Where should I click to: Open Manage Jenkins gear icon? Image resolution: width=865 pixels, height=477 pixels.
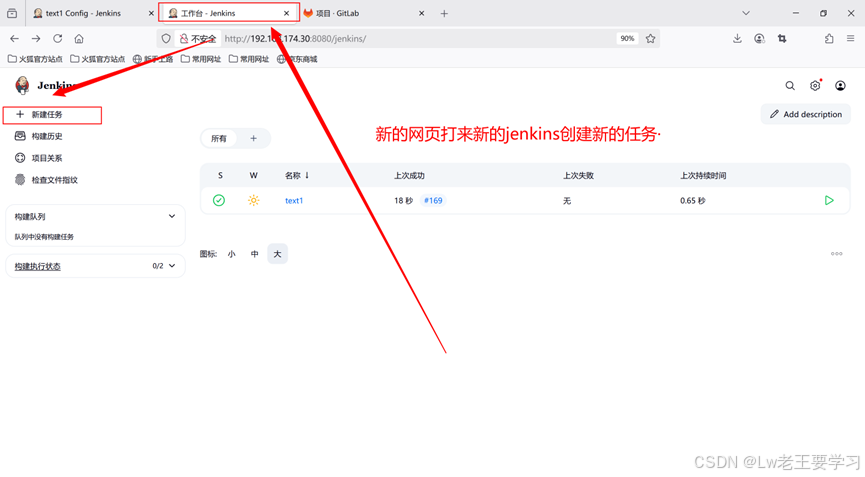click(x=815, y=85)
